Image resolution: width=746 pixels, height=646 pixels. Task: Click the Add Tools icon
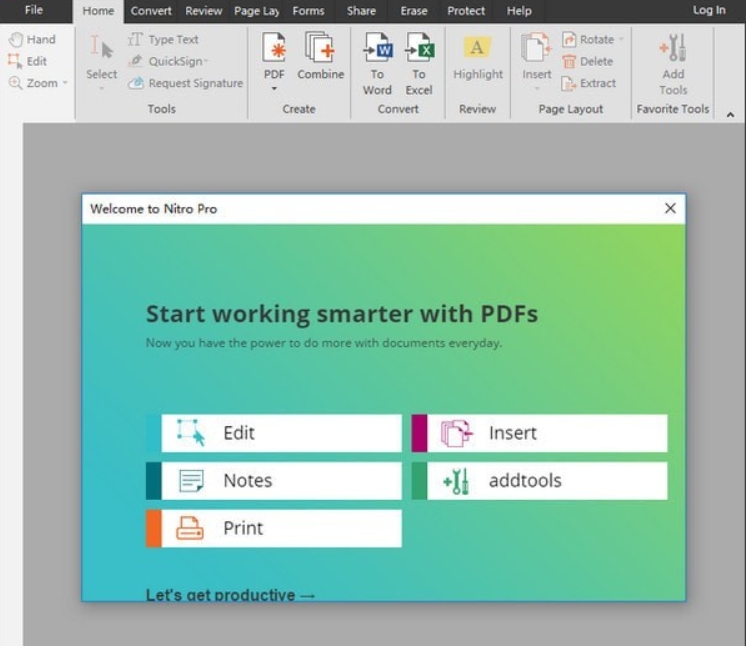point(673,48)
